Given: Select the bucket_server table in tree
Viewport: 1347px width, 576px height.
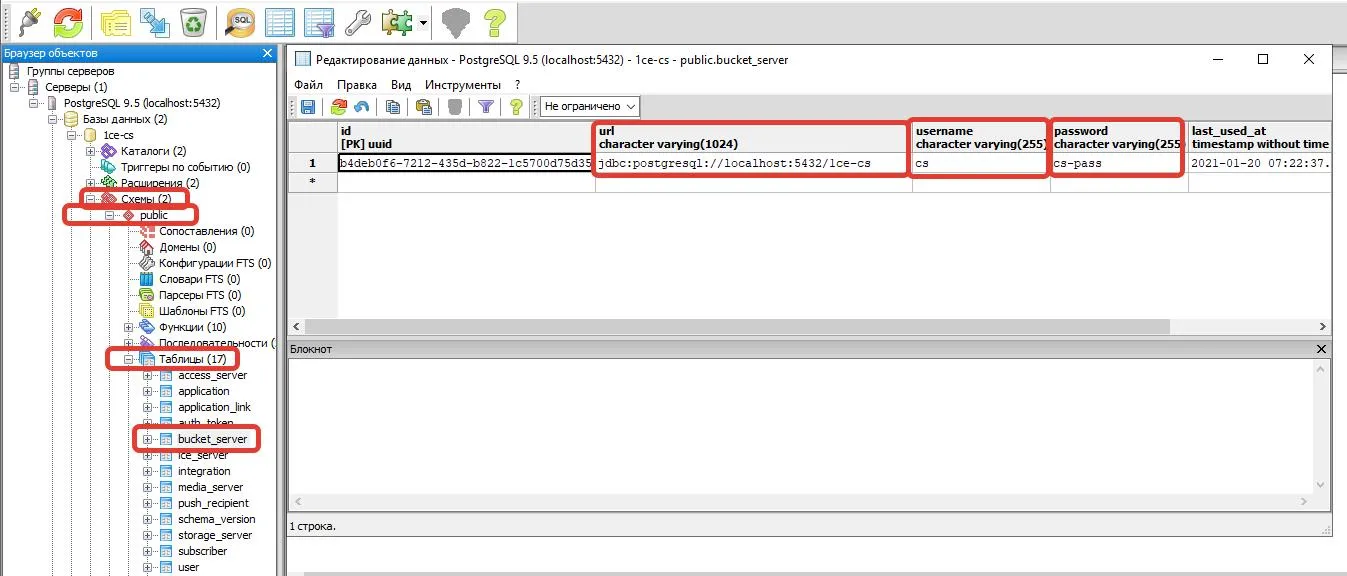Looking at the screenshot, I should point(212,439).
